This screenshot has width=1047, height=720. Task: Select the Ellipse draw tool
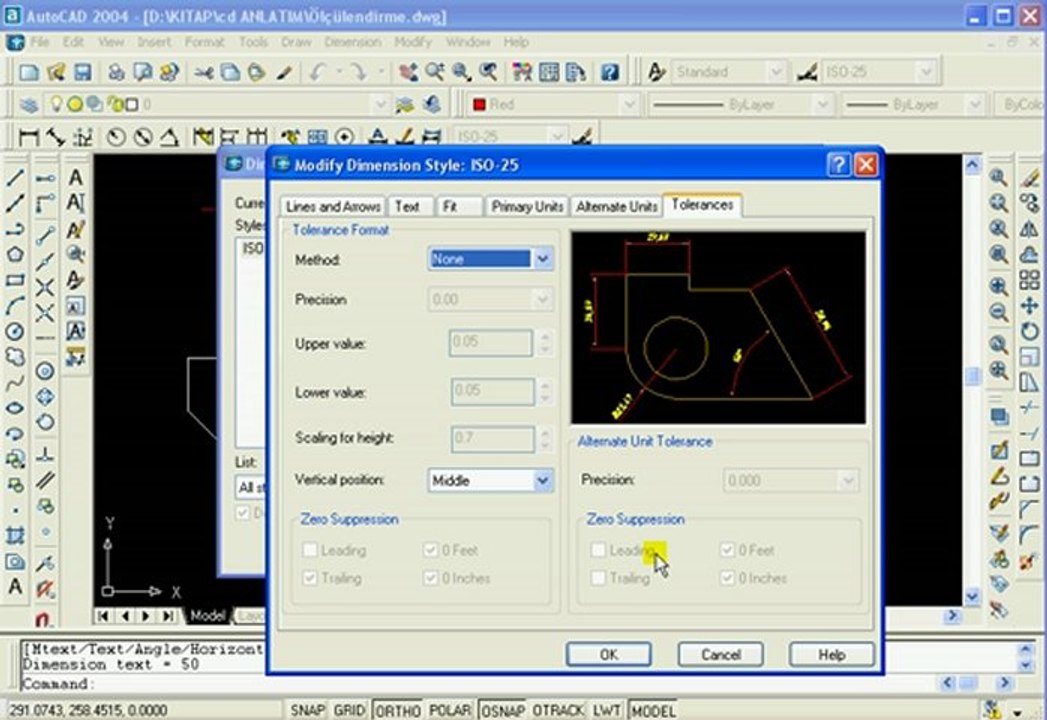[15, 408]
